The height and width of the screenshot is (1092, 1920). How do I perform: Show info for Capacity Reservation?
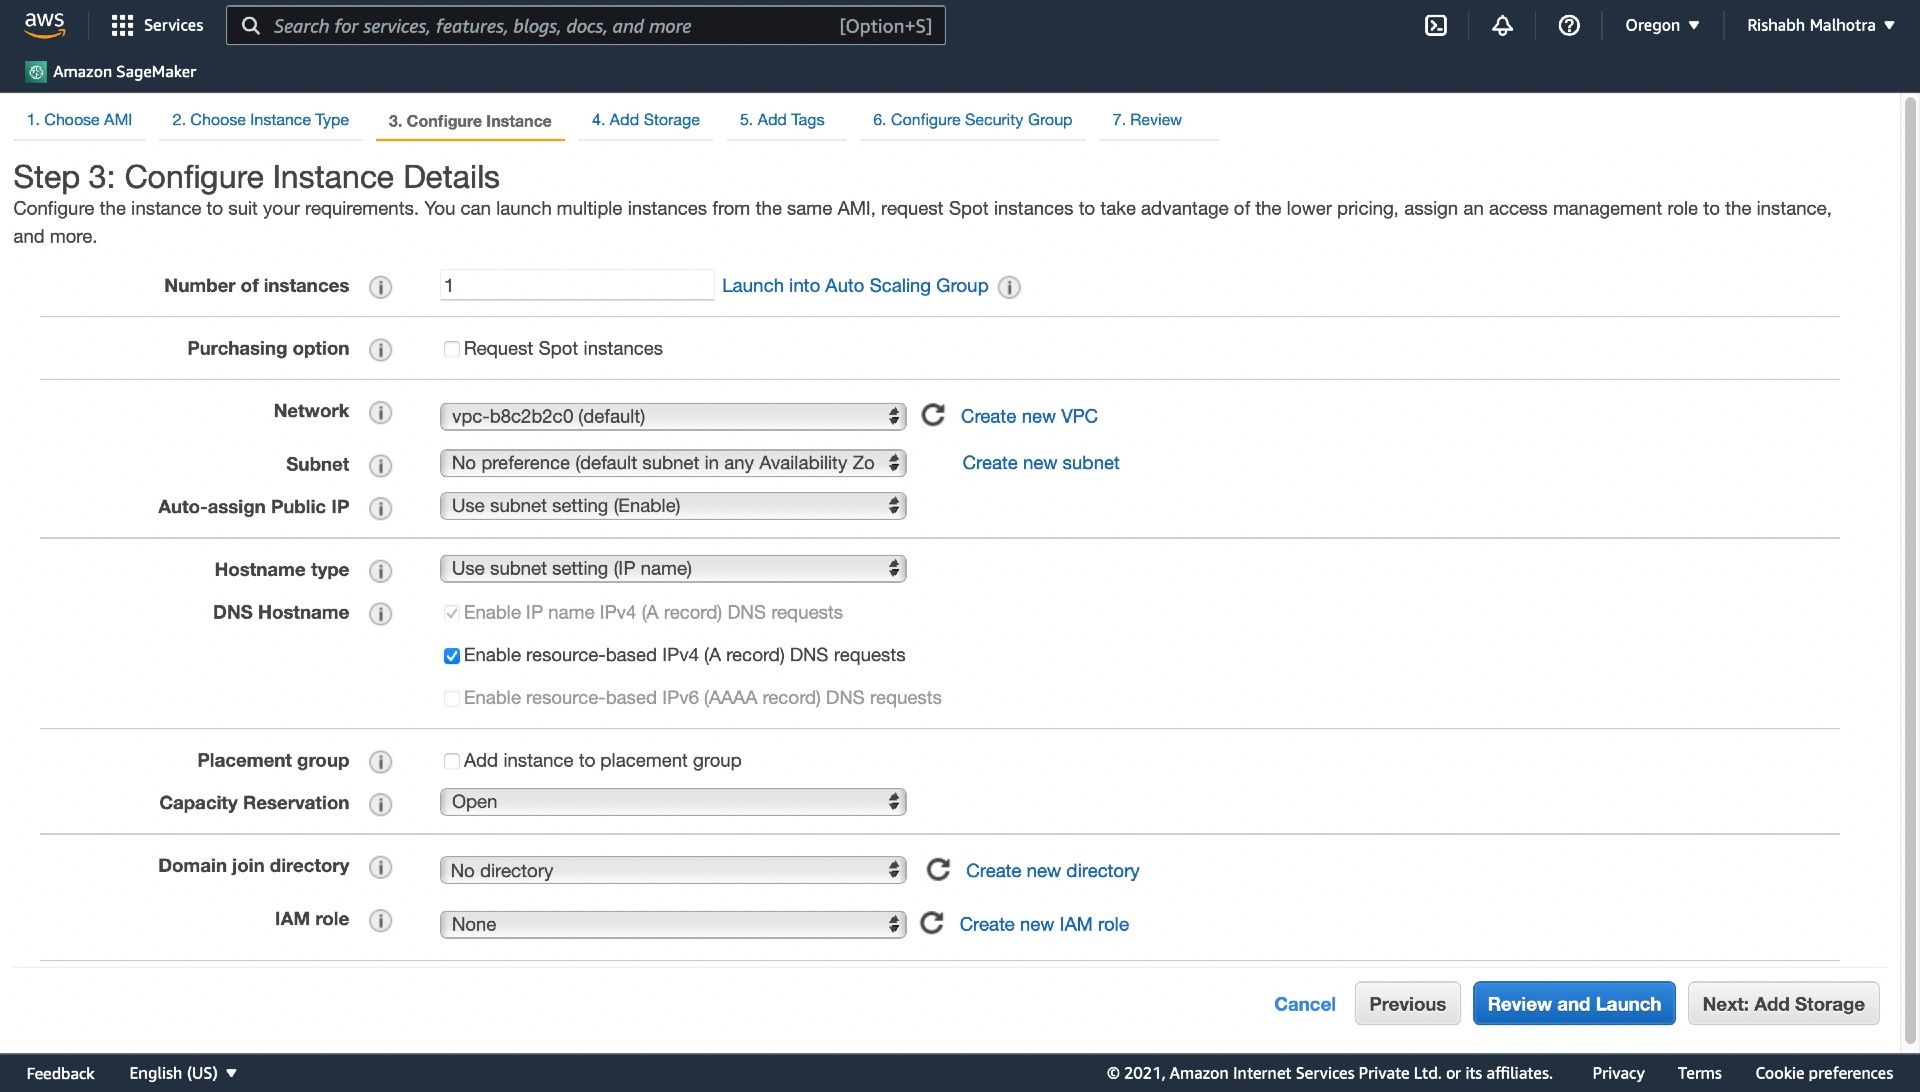coord(380,804)
